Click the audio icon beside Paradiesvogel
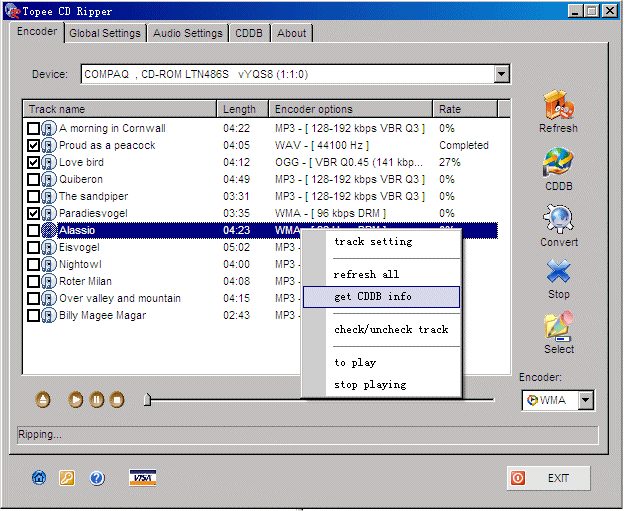Viewport: 625px width, 511px height. click(x=49, y=213)
